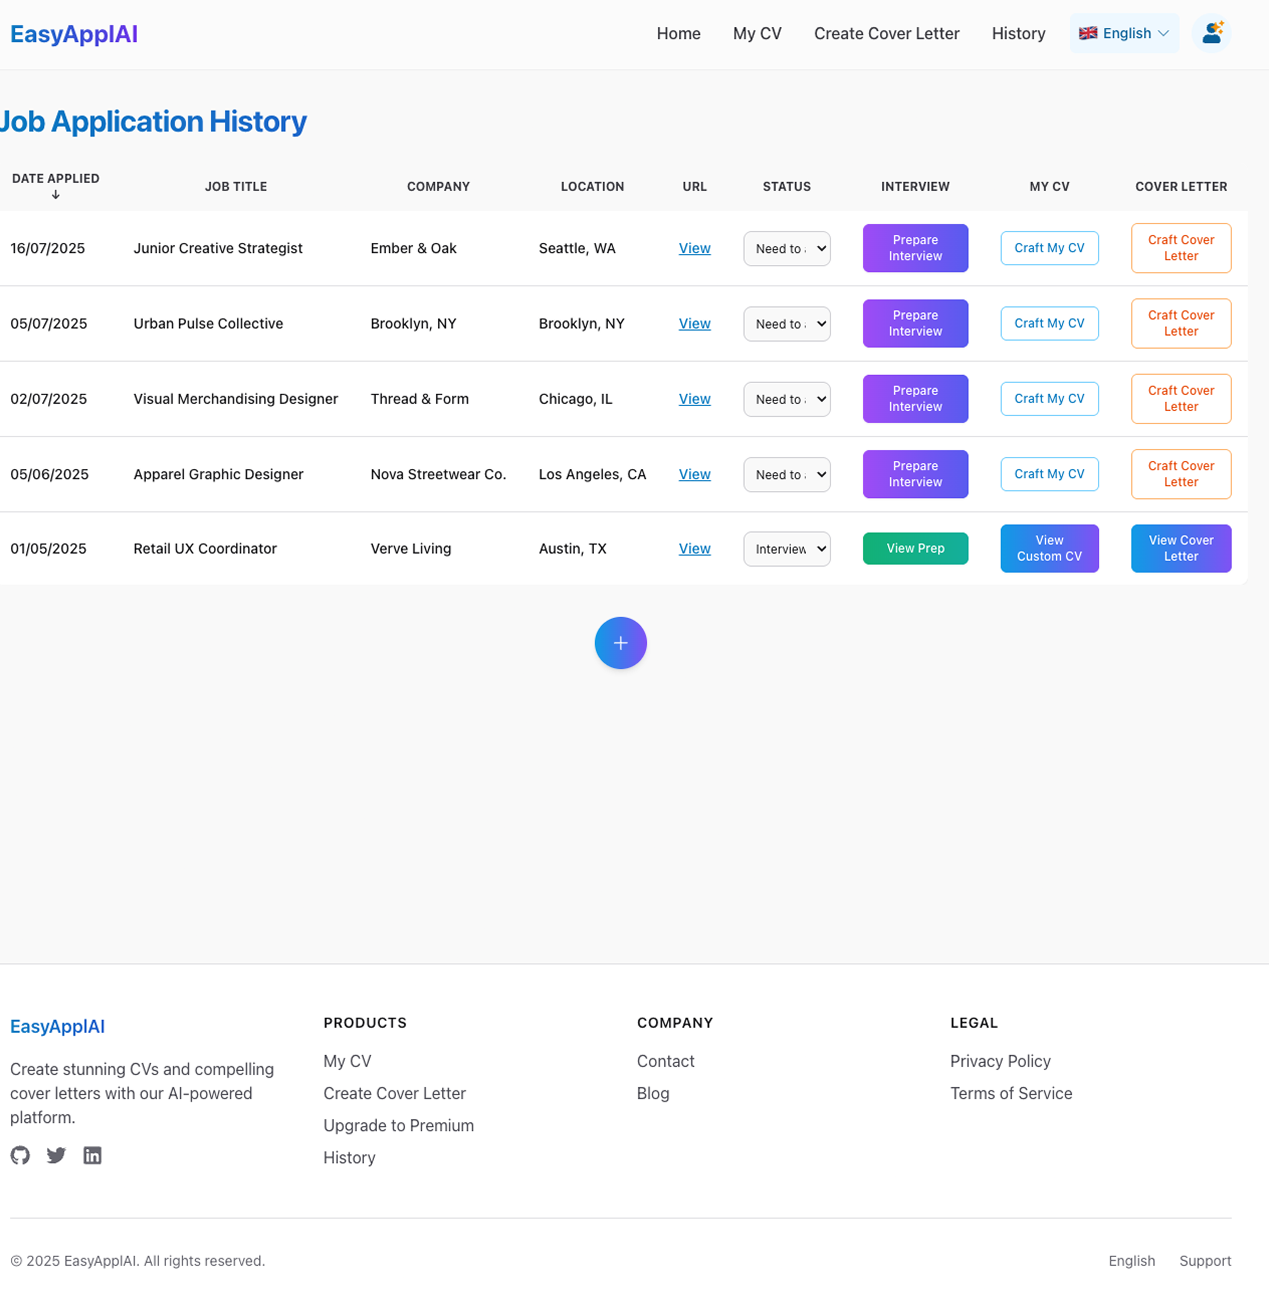Open the Twitter icon in footer
The width and height of the screenshot is (1269, 1298).
[56, 1155]
